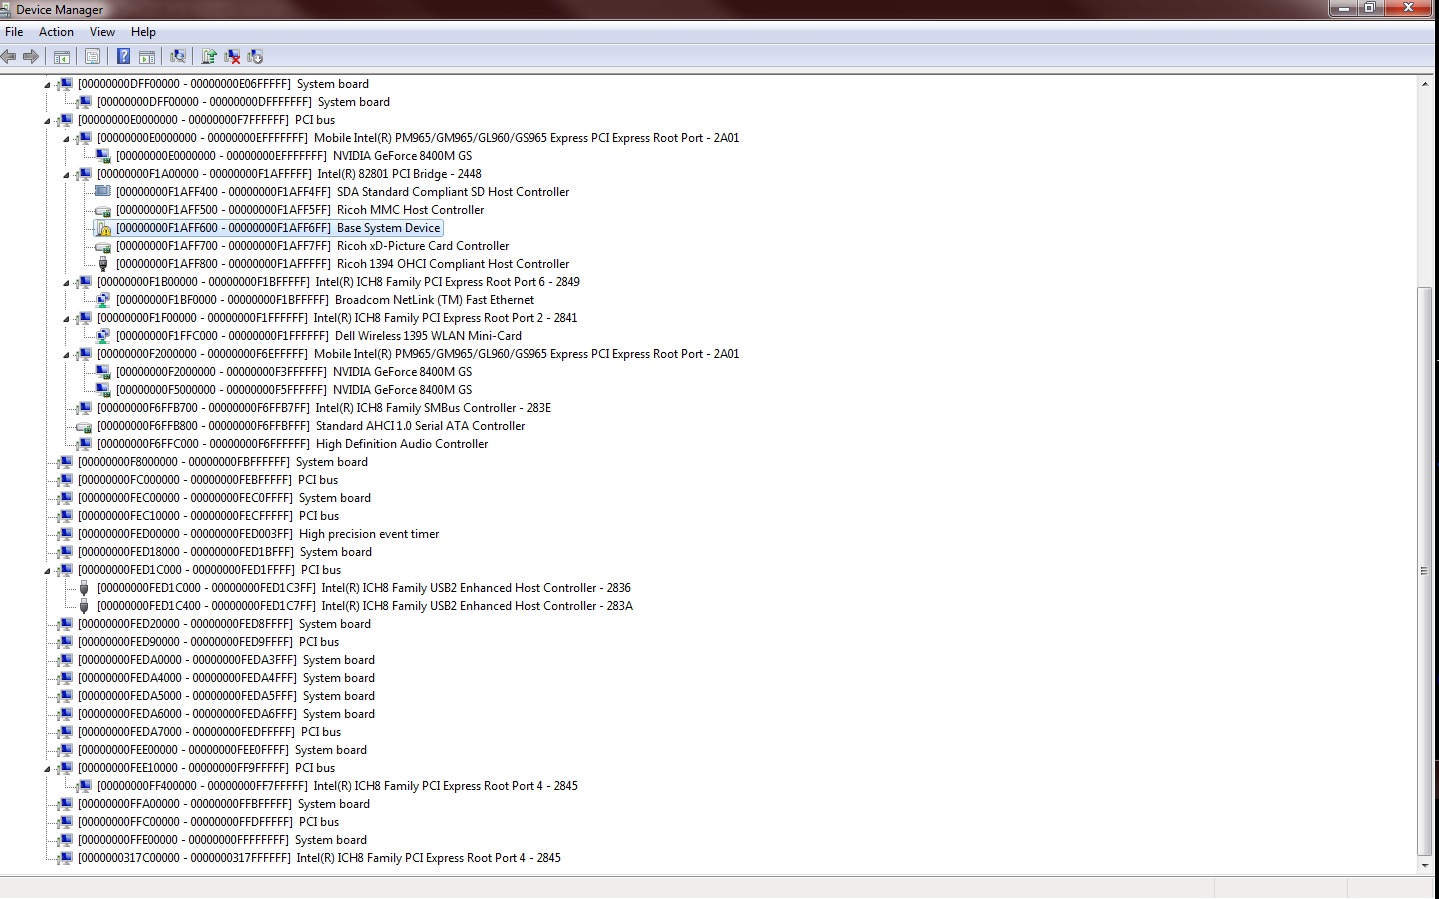This screenshot has width=1439, height=899.
Task: Select NVIDIA GeForce 8400M GS at E0000000
Action: 294,156
